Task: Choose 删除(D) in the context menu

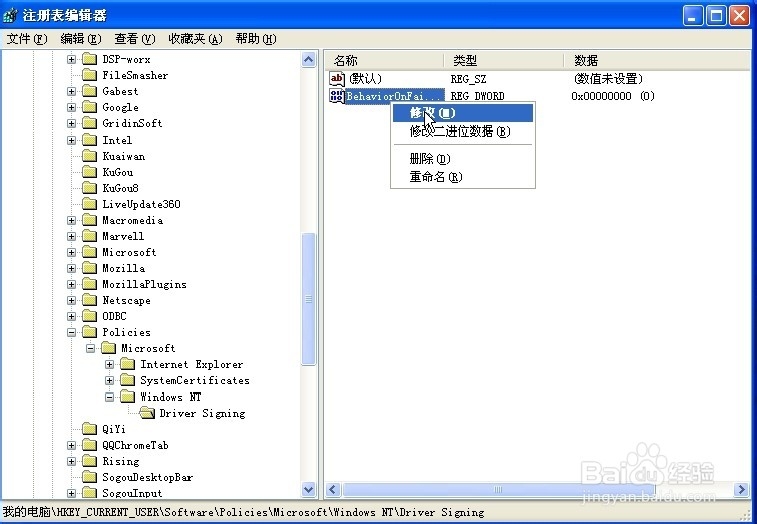Action: tap(463, 158)
